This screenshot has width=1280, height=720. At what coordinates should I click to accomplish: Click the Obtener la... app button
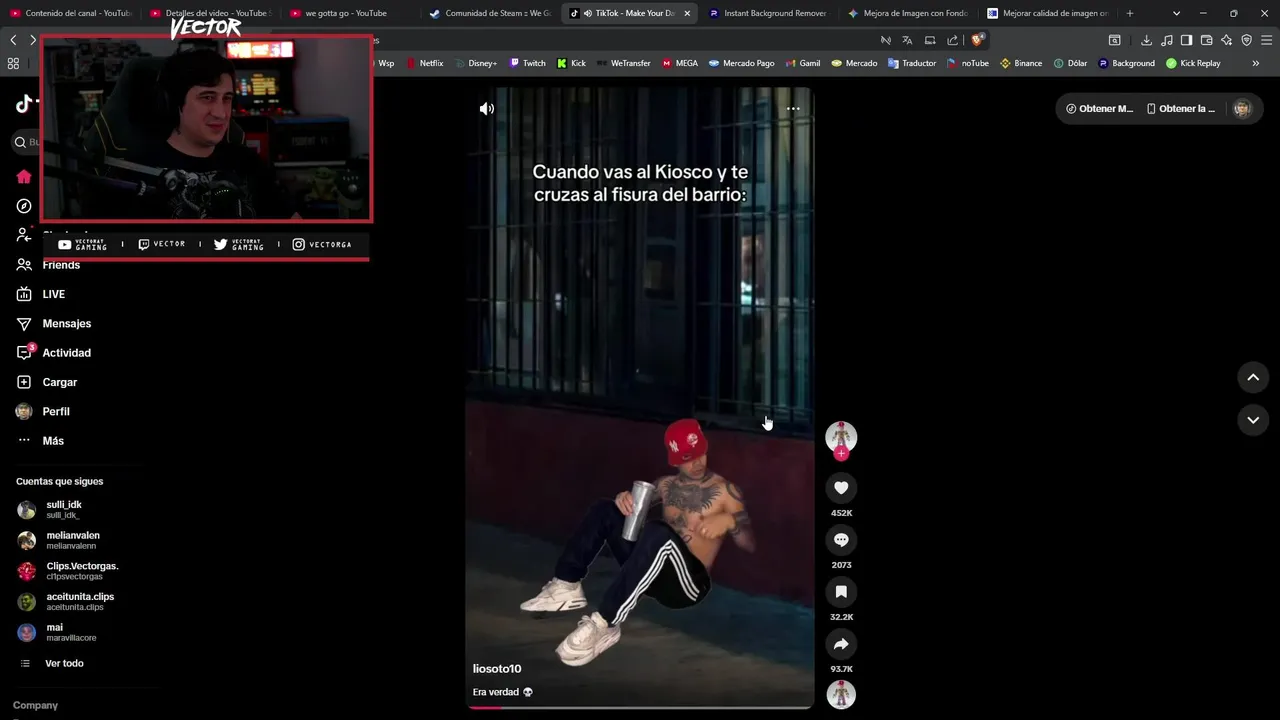pos(1181,109)
